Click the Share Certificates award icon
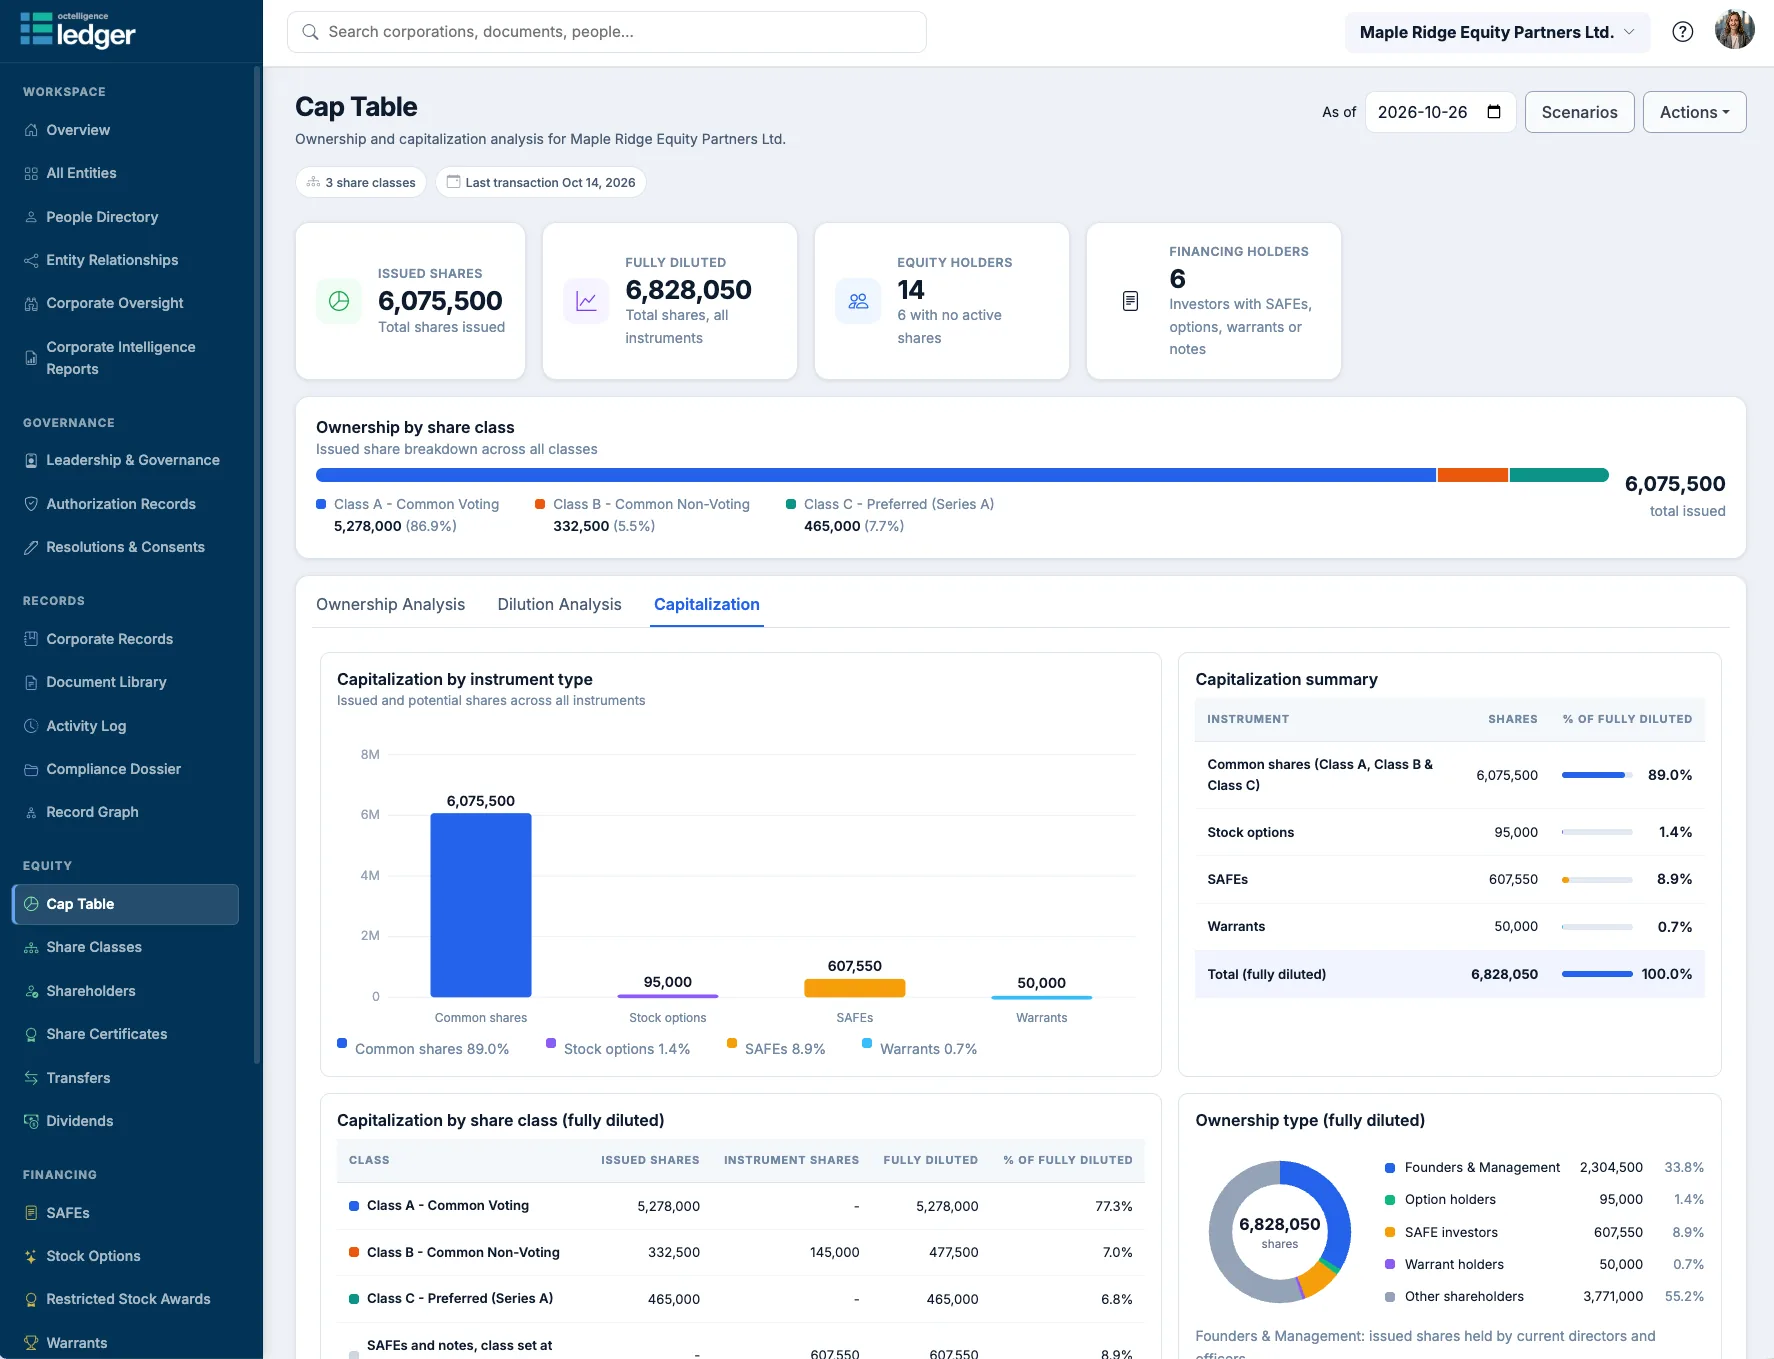1774x1359 pixels. 31,1034
